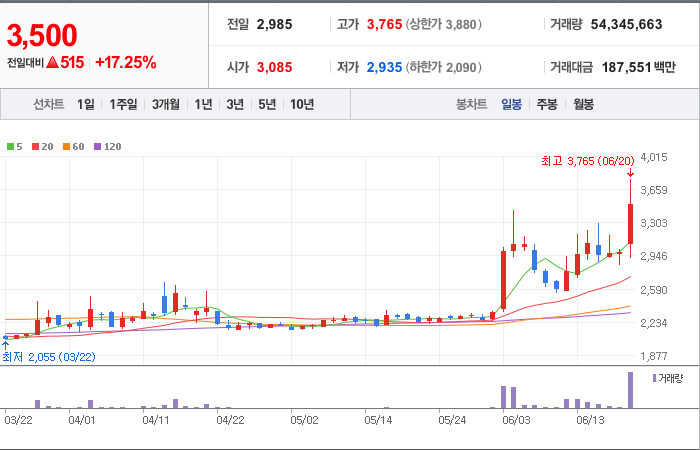Click the red up-triangle change icon
This screenshot has height=450, width=700.
pyautogui.click(x=52, y=62)
